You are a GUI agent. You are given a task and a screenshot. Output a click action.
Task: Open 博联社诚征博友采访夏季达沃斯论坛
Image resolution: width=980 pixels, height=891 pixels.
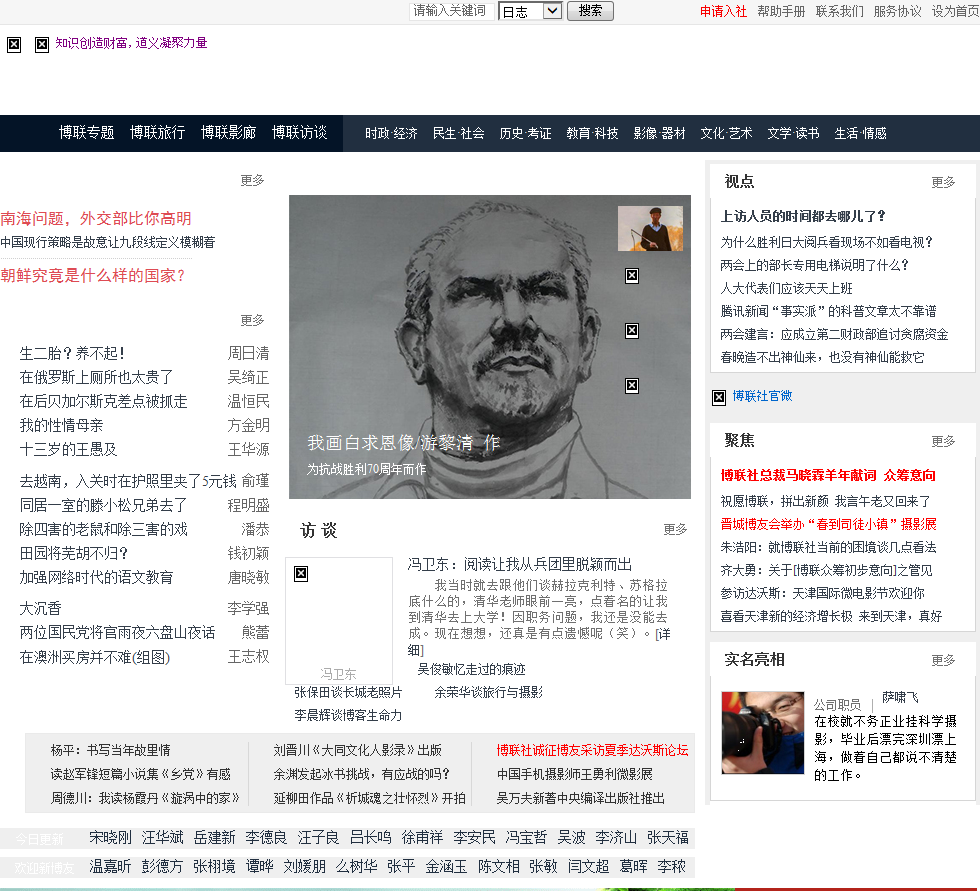point(592,750)
